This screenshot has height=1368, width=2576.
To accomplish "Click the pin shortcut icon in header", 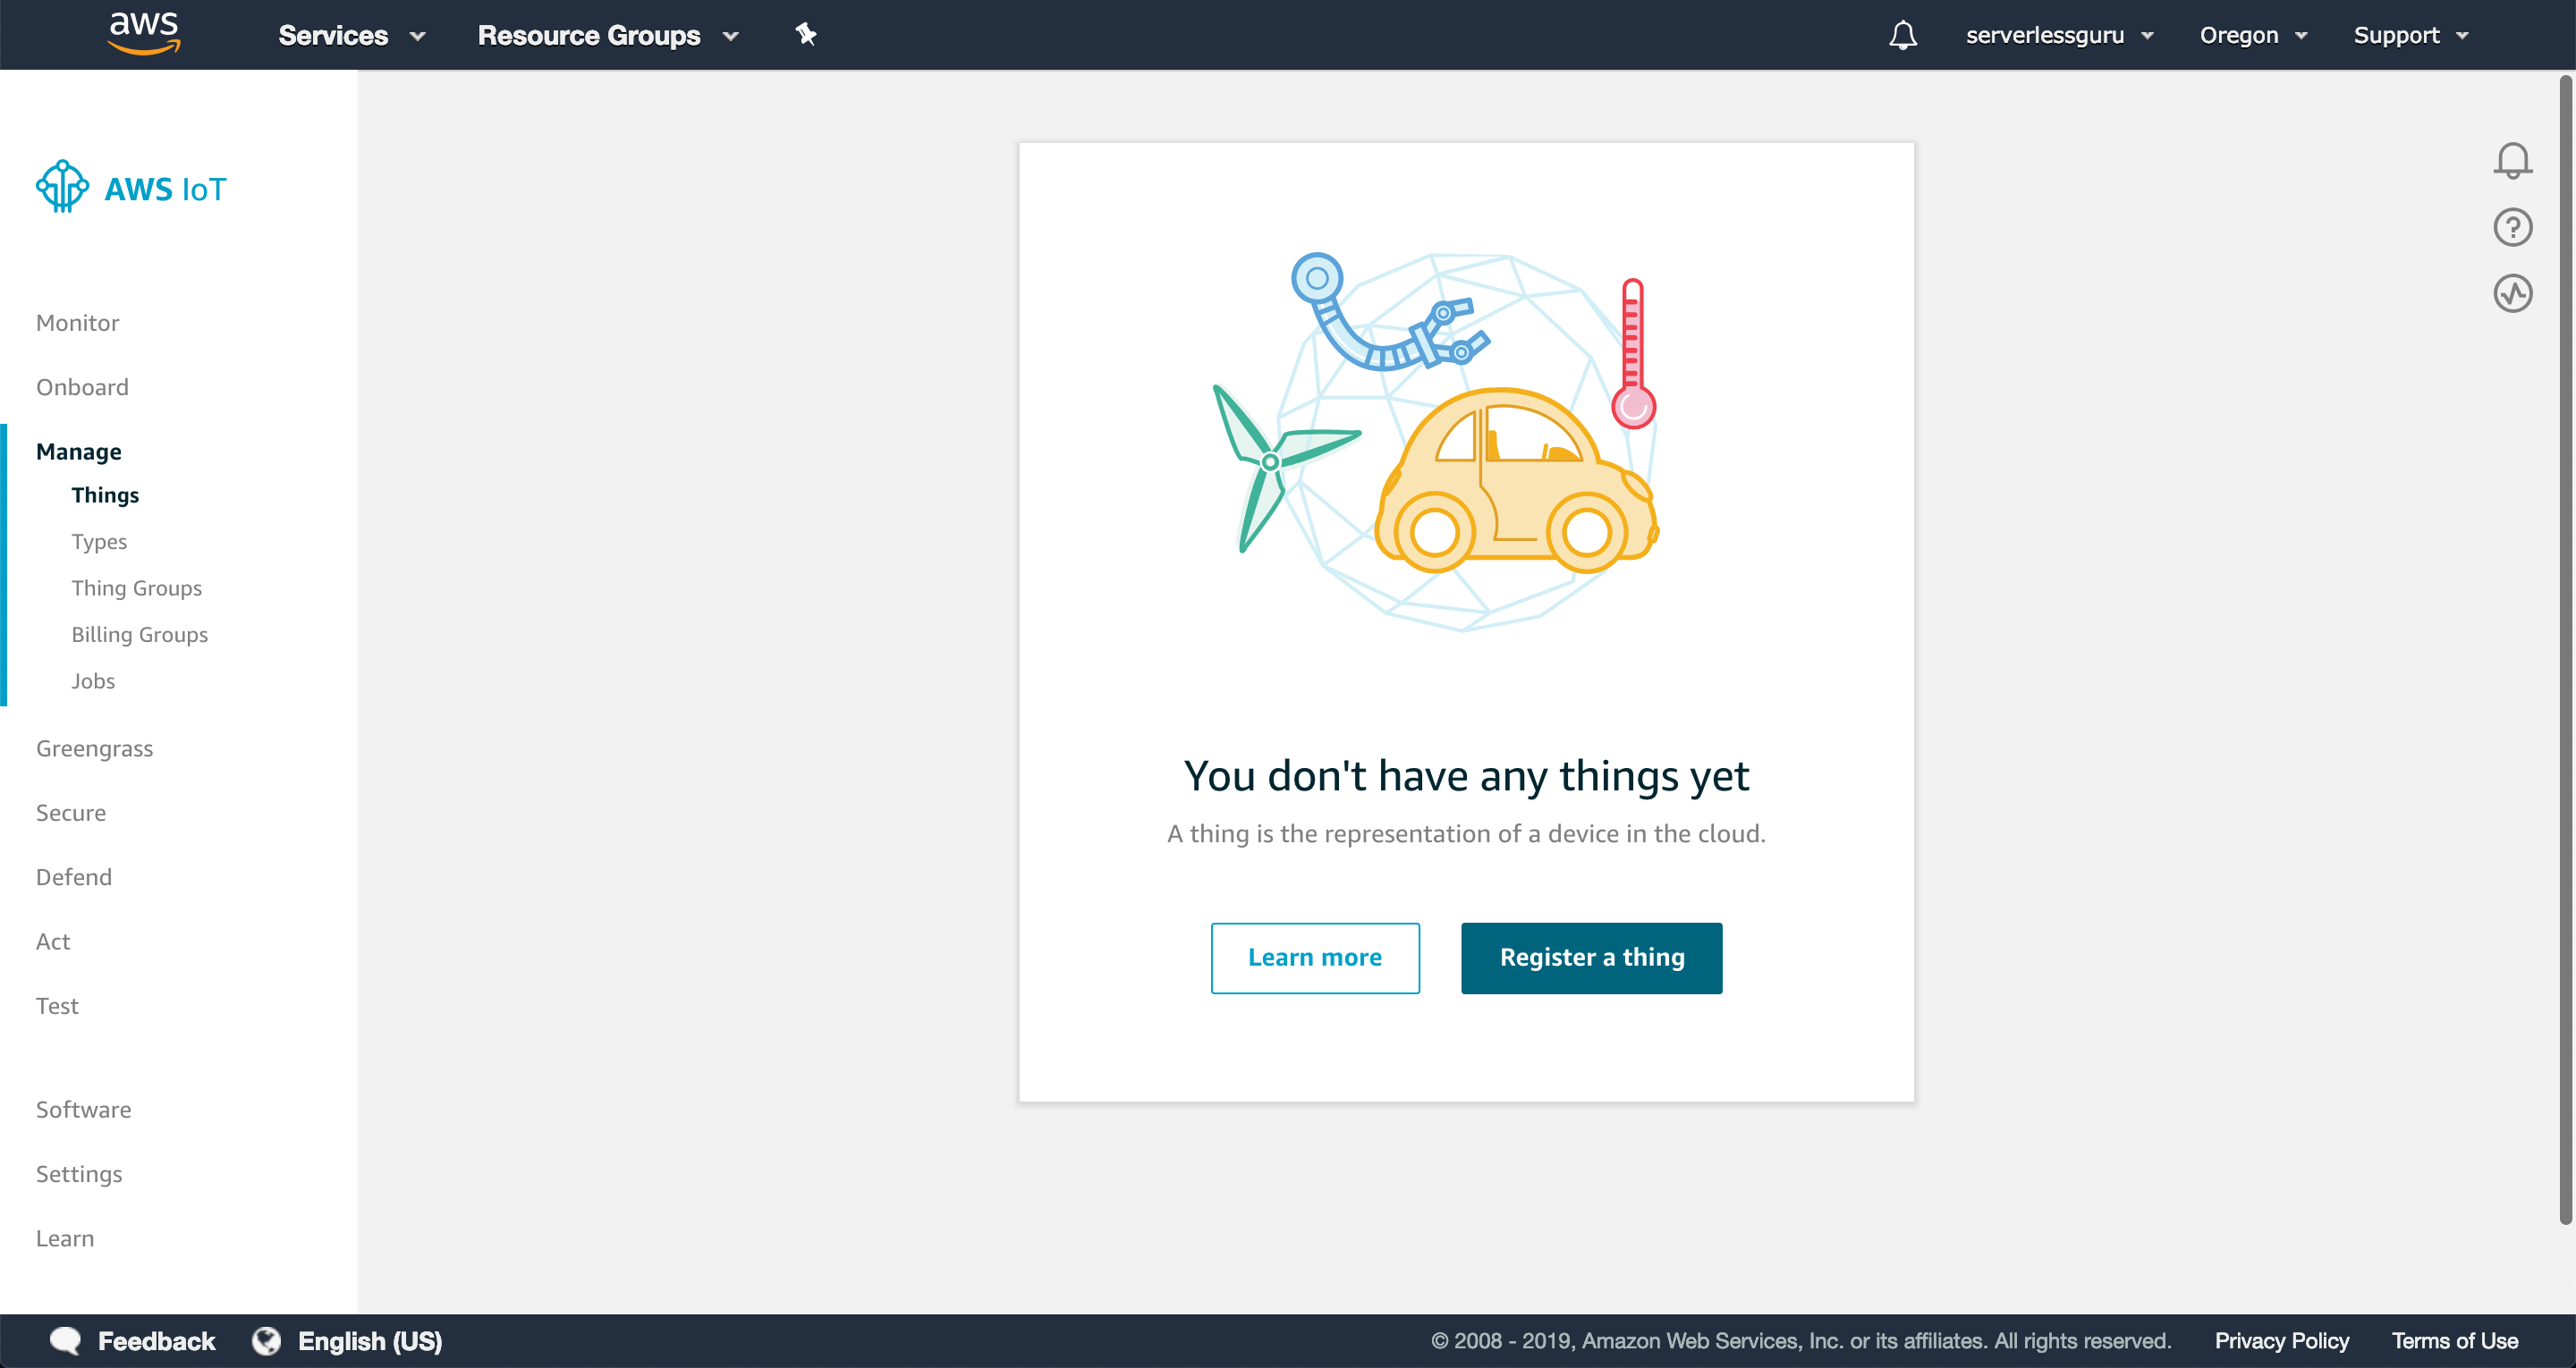I will tap(806, 35).
